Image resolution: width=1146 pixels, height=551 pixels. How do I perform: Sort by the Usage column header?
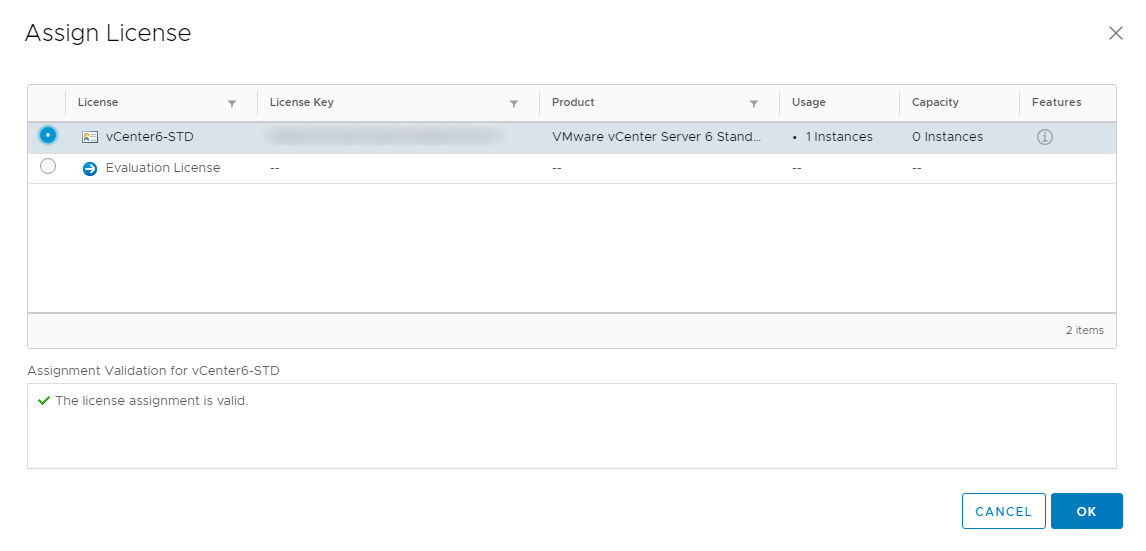(x=808, y=102)
